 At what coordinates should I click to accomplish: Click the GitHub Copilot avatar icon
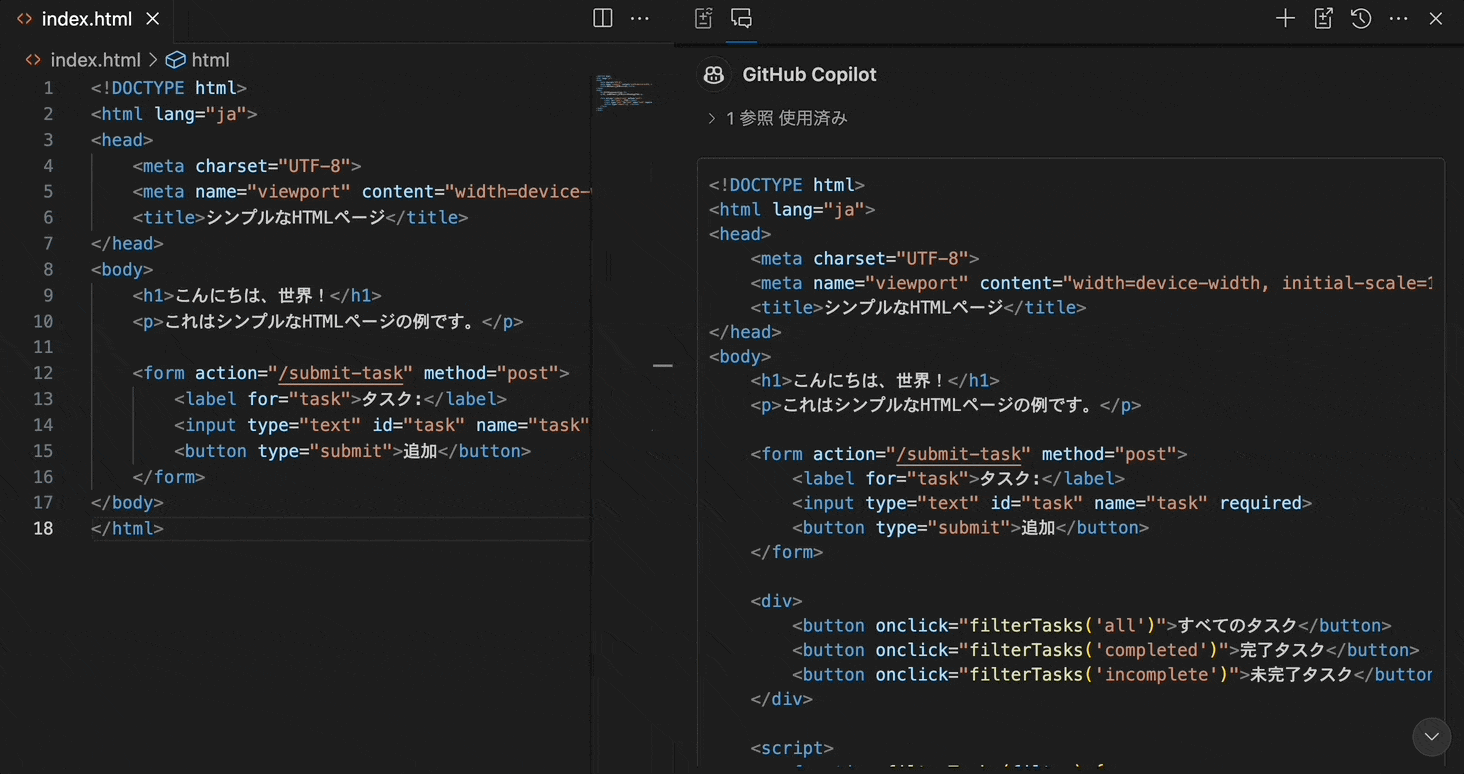click(x=714, y=75)
